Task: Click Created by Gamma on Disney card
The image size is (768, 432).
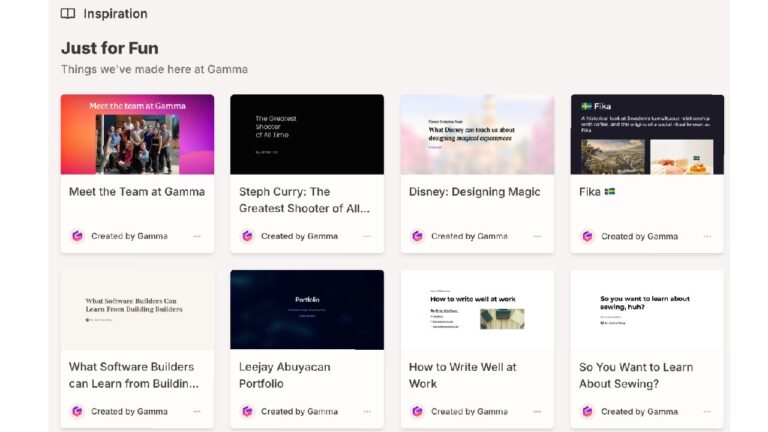Action: click(x=469, y=236)
